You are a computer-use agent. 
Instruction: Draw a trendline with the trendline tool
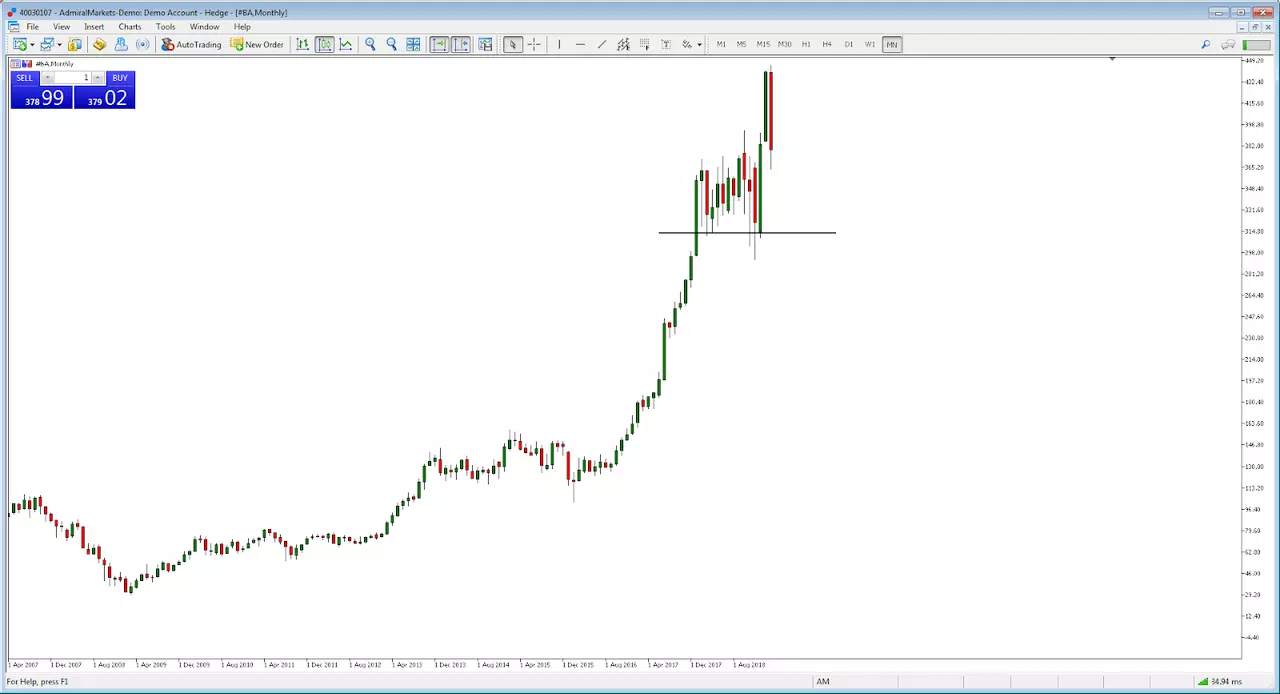click(601, 44)
